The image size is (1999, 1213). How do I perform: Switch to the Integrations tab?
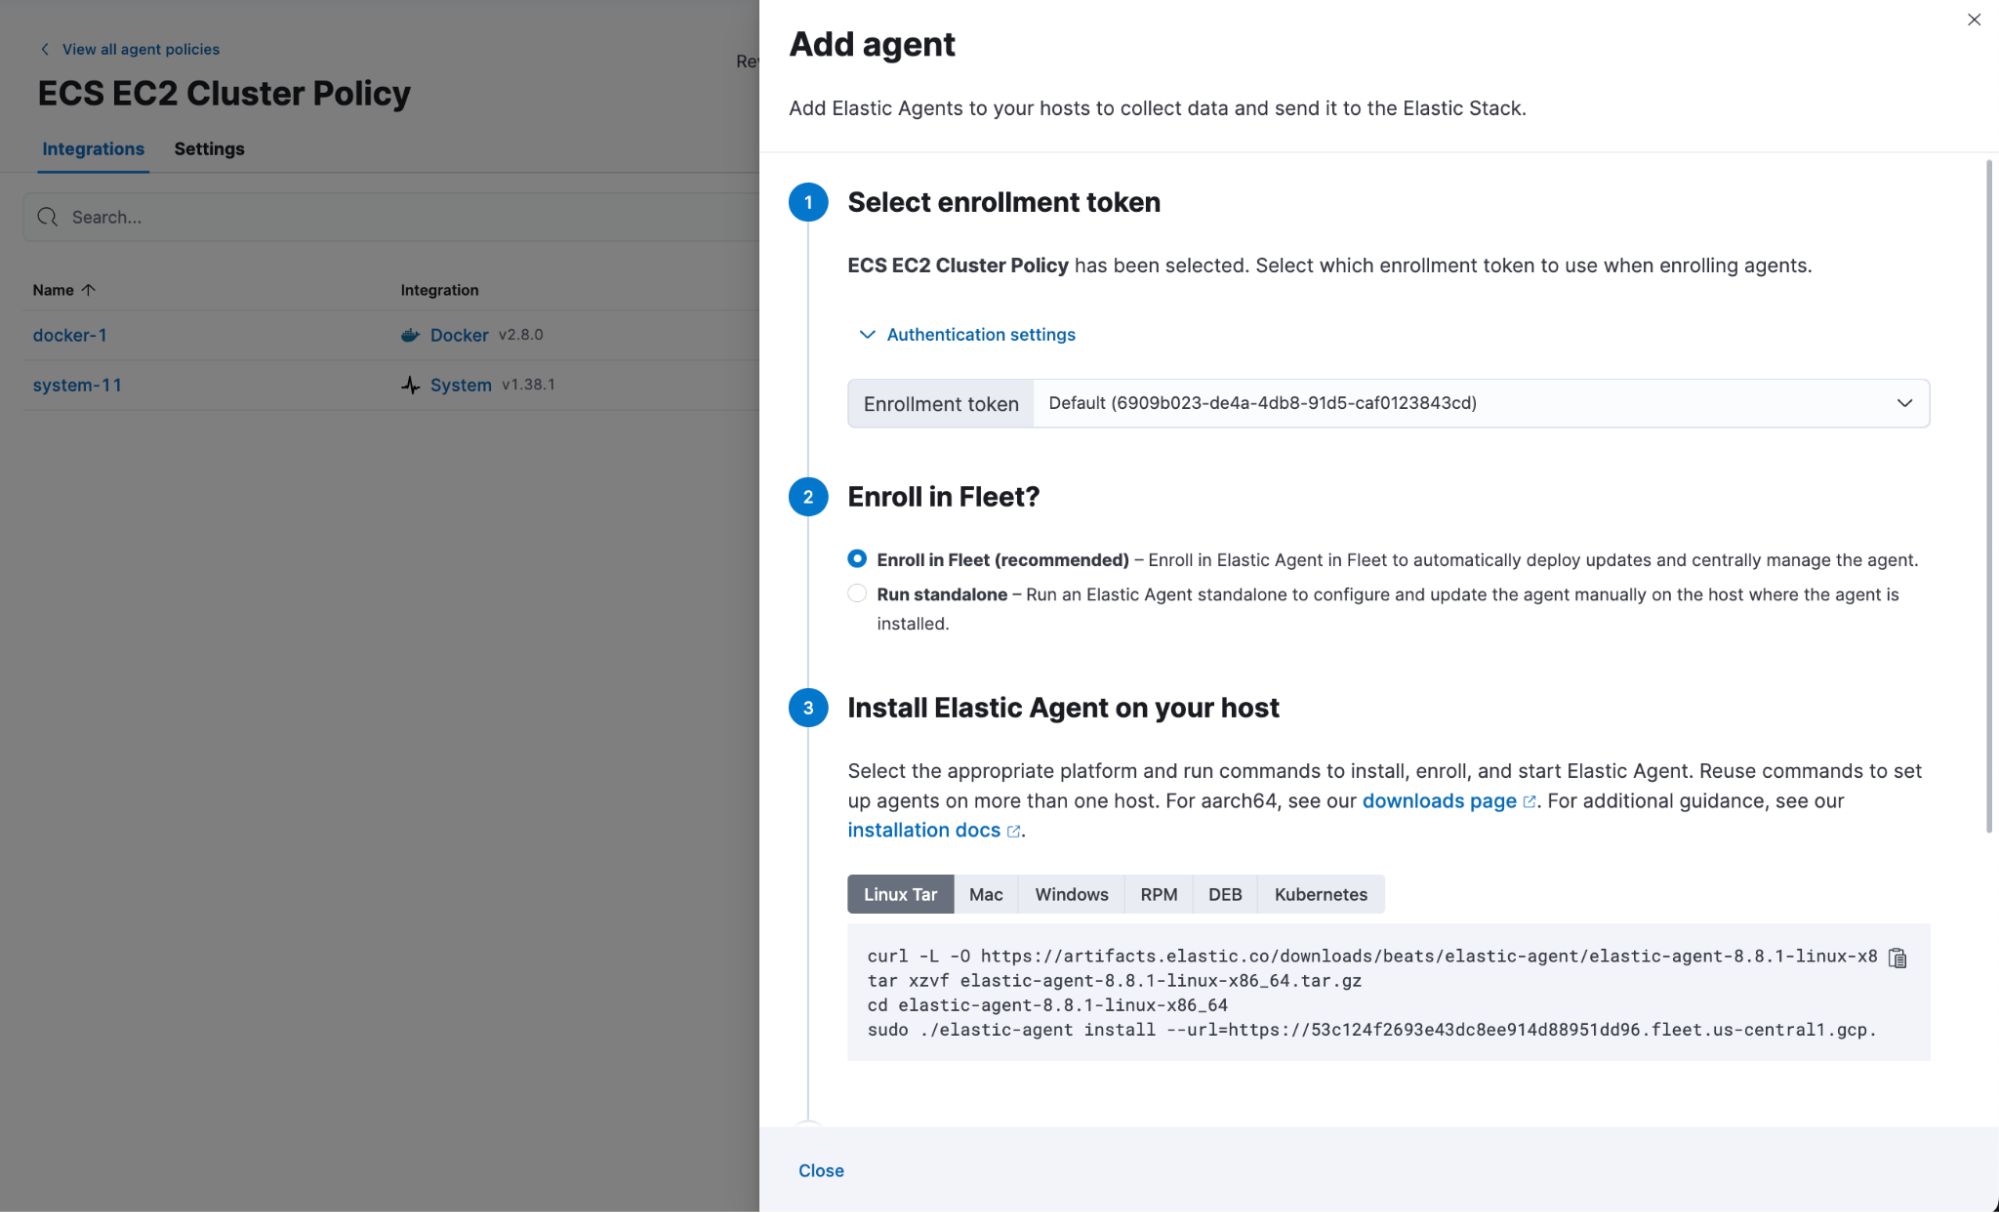[x=93, y=147]
